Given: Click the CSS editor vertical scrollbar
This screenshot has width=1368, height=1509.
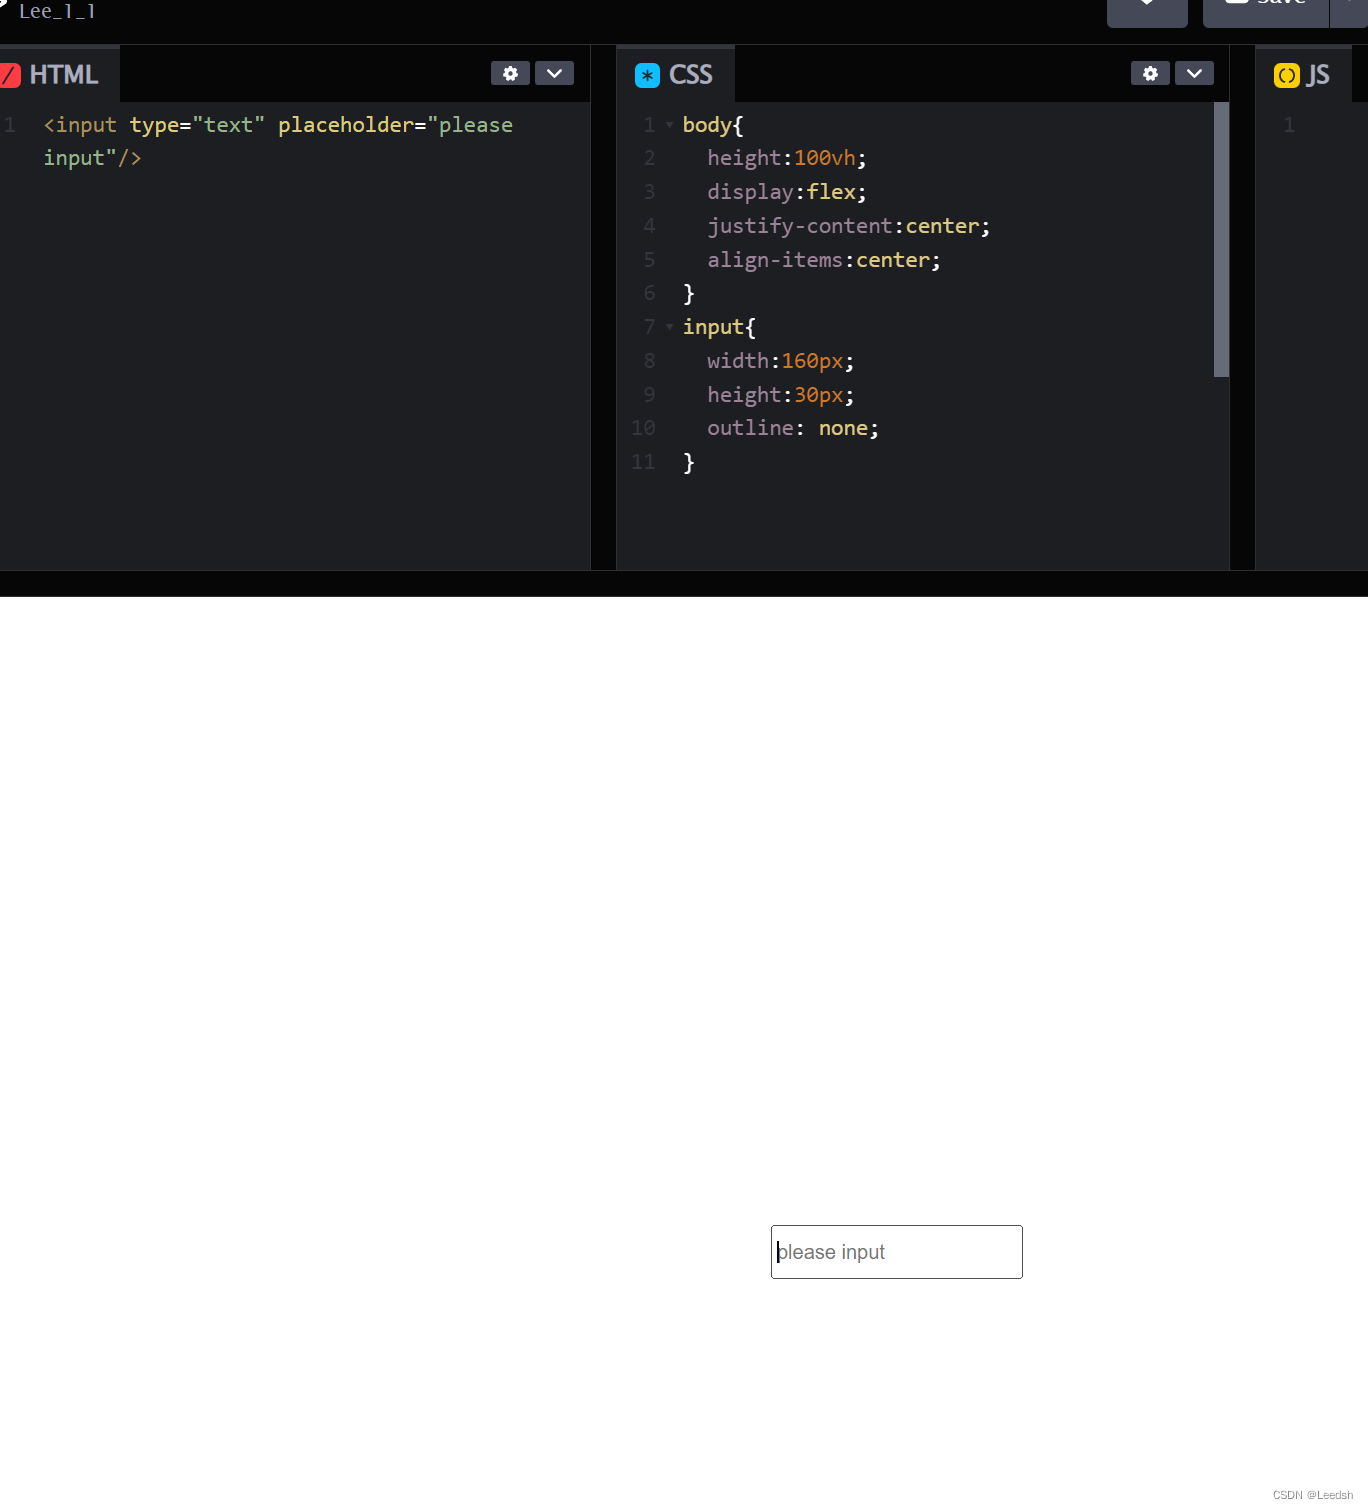Looking at the screenshot, I should (x=1221, y=240).
